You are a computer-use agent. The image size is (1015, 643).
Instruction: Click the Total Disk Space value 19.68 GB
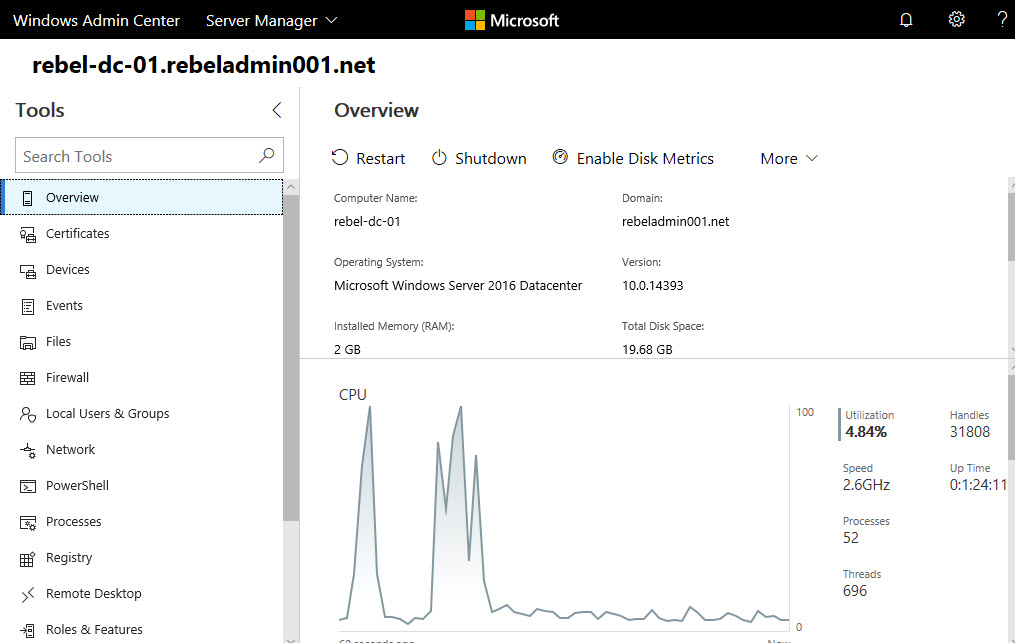click(647, 350)
